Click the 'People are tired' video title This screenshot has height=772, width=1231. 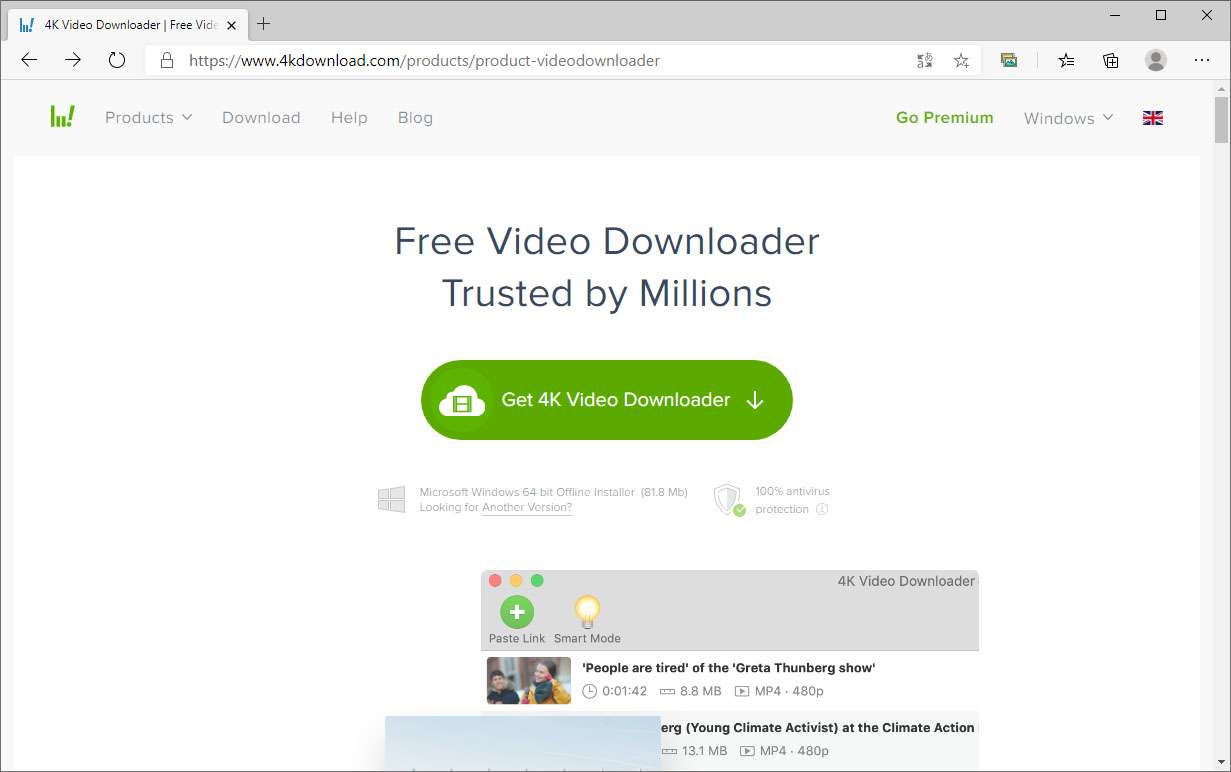click(x=729, y=668)
